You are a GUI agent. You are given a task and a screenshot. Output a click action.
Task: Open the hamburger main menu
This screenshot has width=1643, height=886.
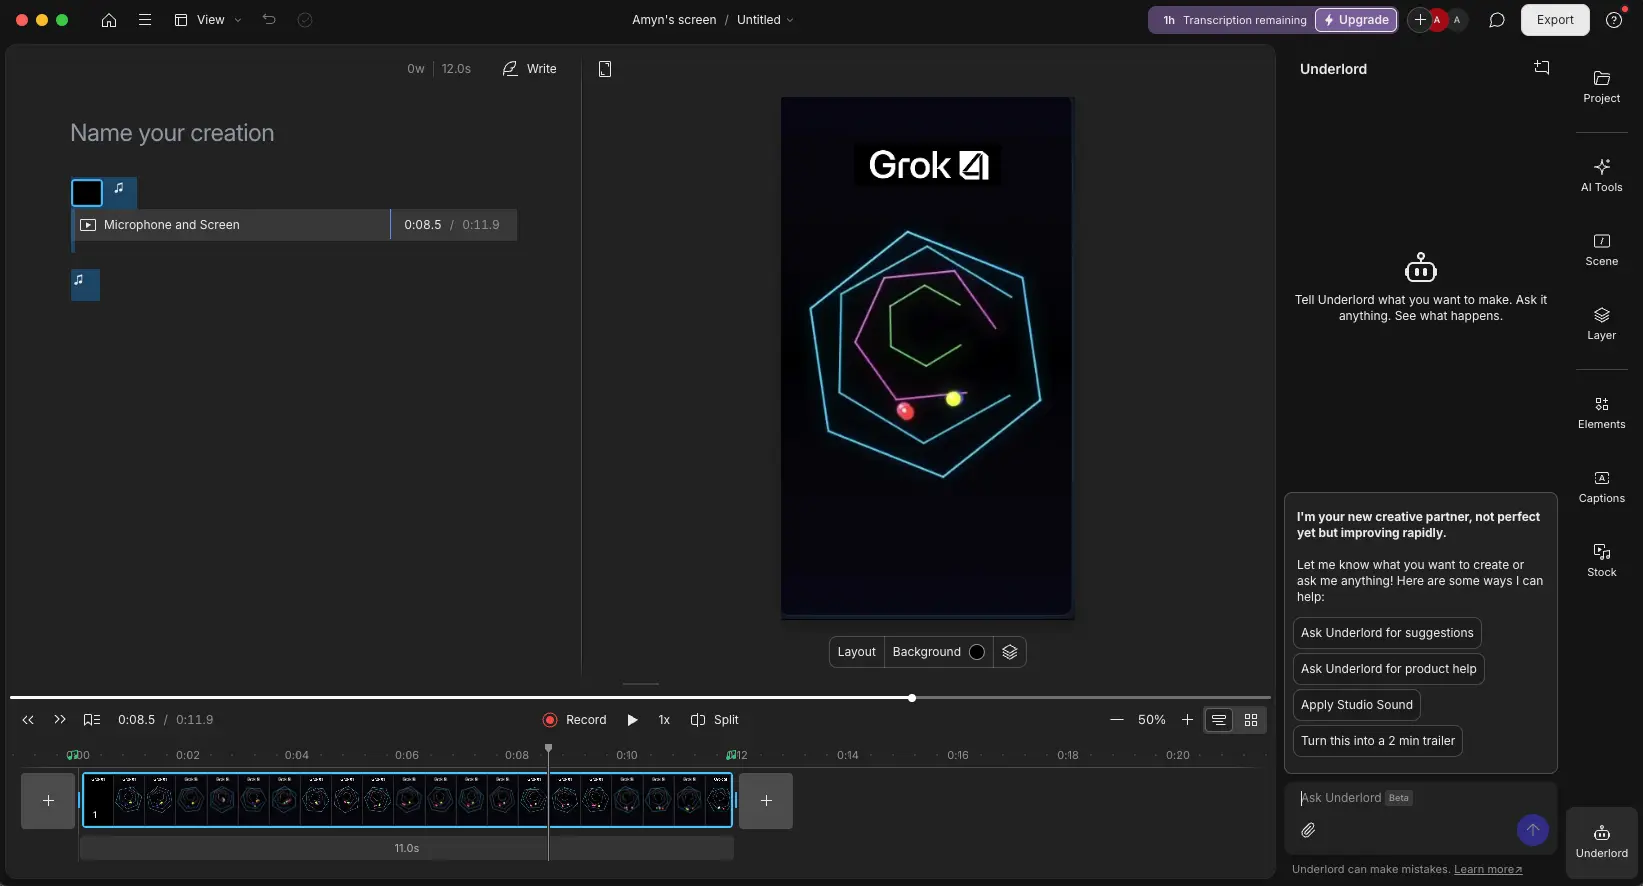click(x=145, y=20)
